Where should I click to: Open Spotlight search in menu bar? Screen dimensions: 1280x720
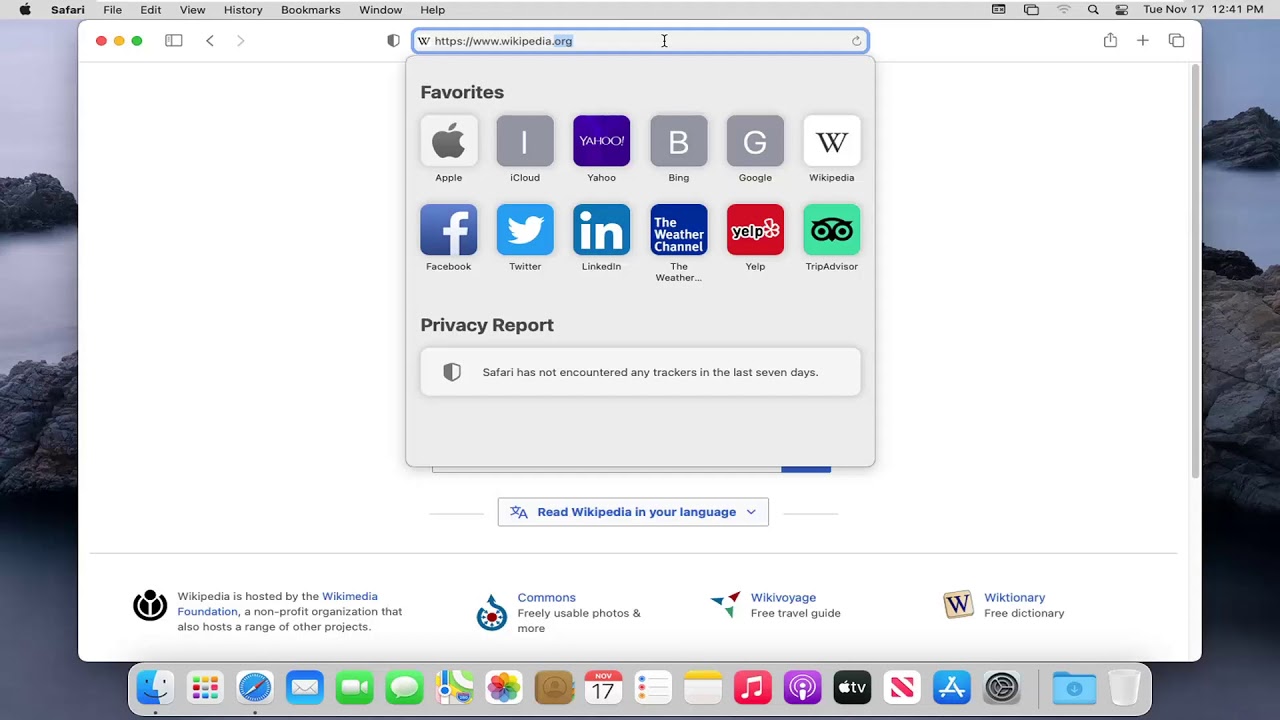(x=1093, y=10)
